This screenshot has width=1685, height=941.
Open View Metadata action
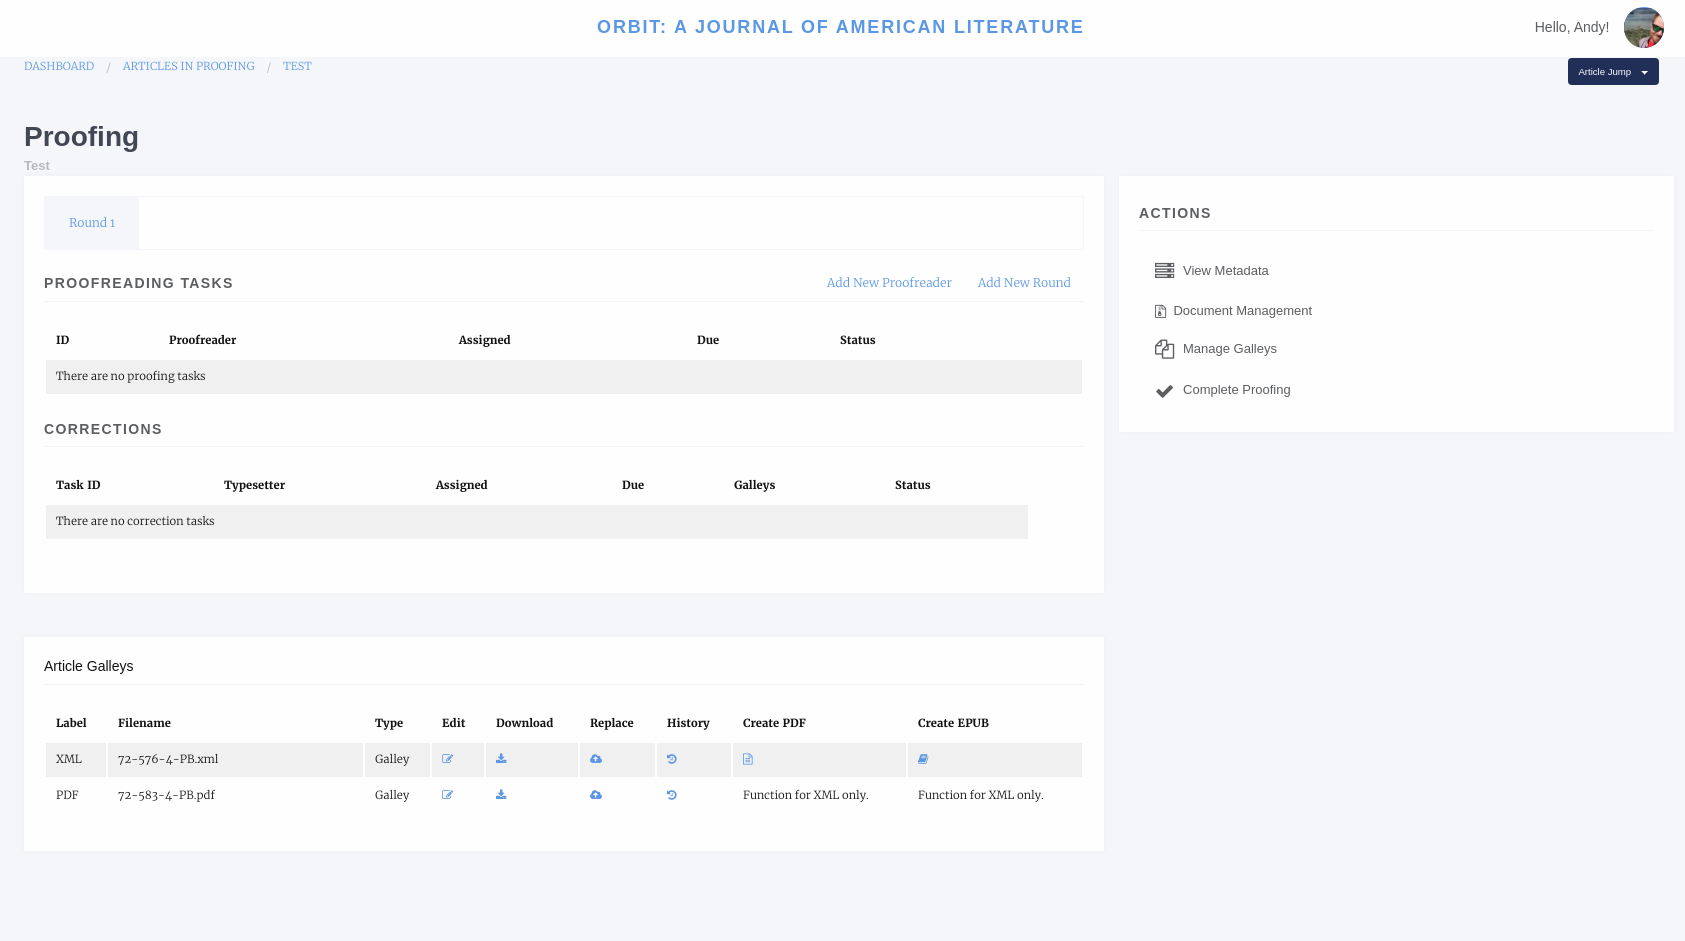[x=1224, y=271]
